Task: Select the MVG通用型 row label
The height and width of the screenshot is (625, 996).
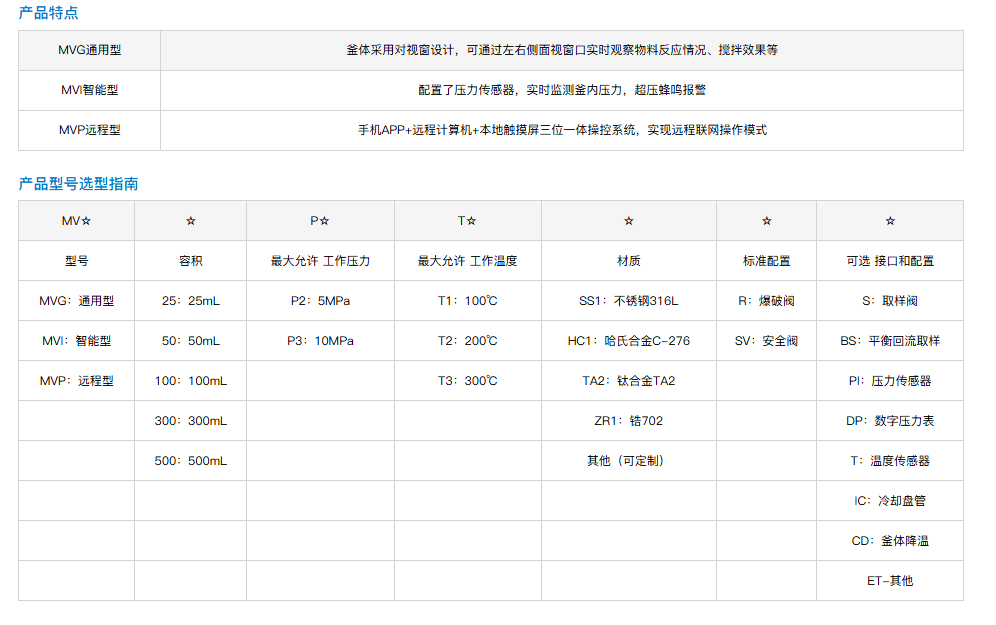Action: pos(90,50)
